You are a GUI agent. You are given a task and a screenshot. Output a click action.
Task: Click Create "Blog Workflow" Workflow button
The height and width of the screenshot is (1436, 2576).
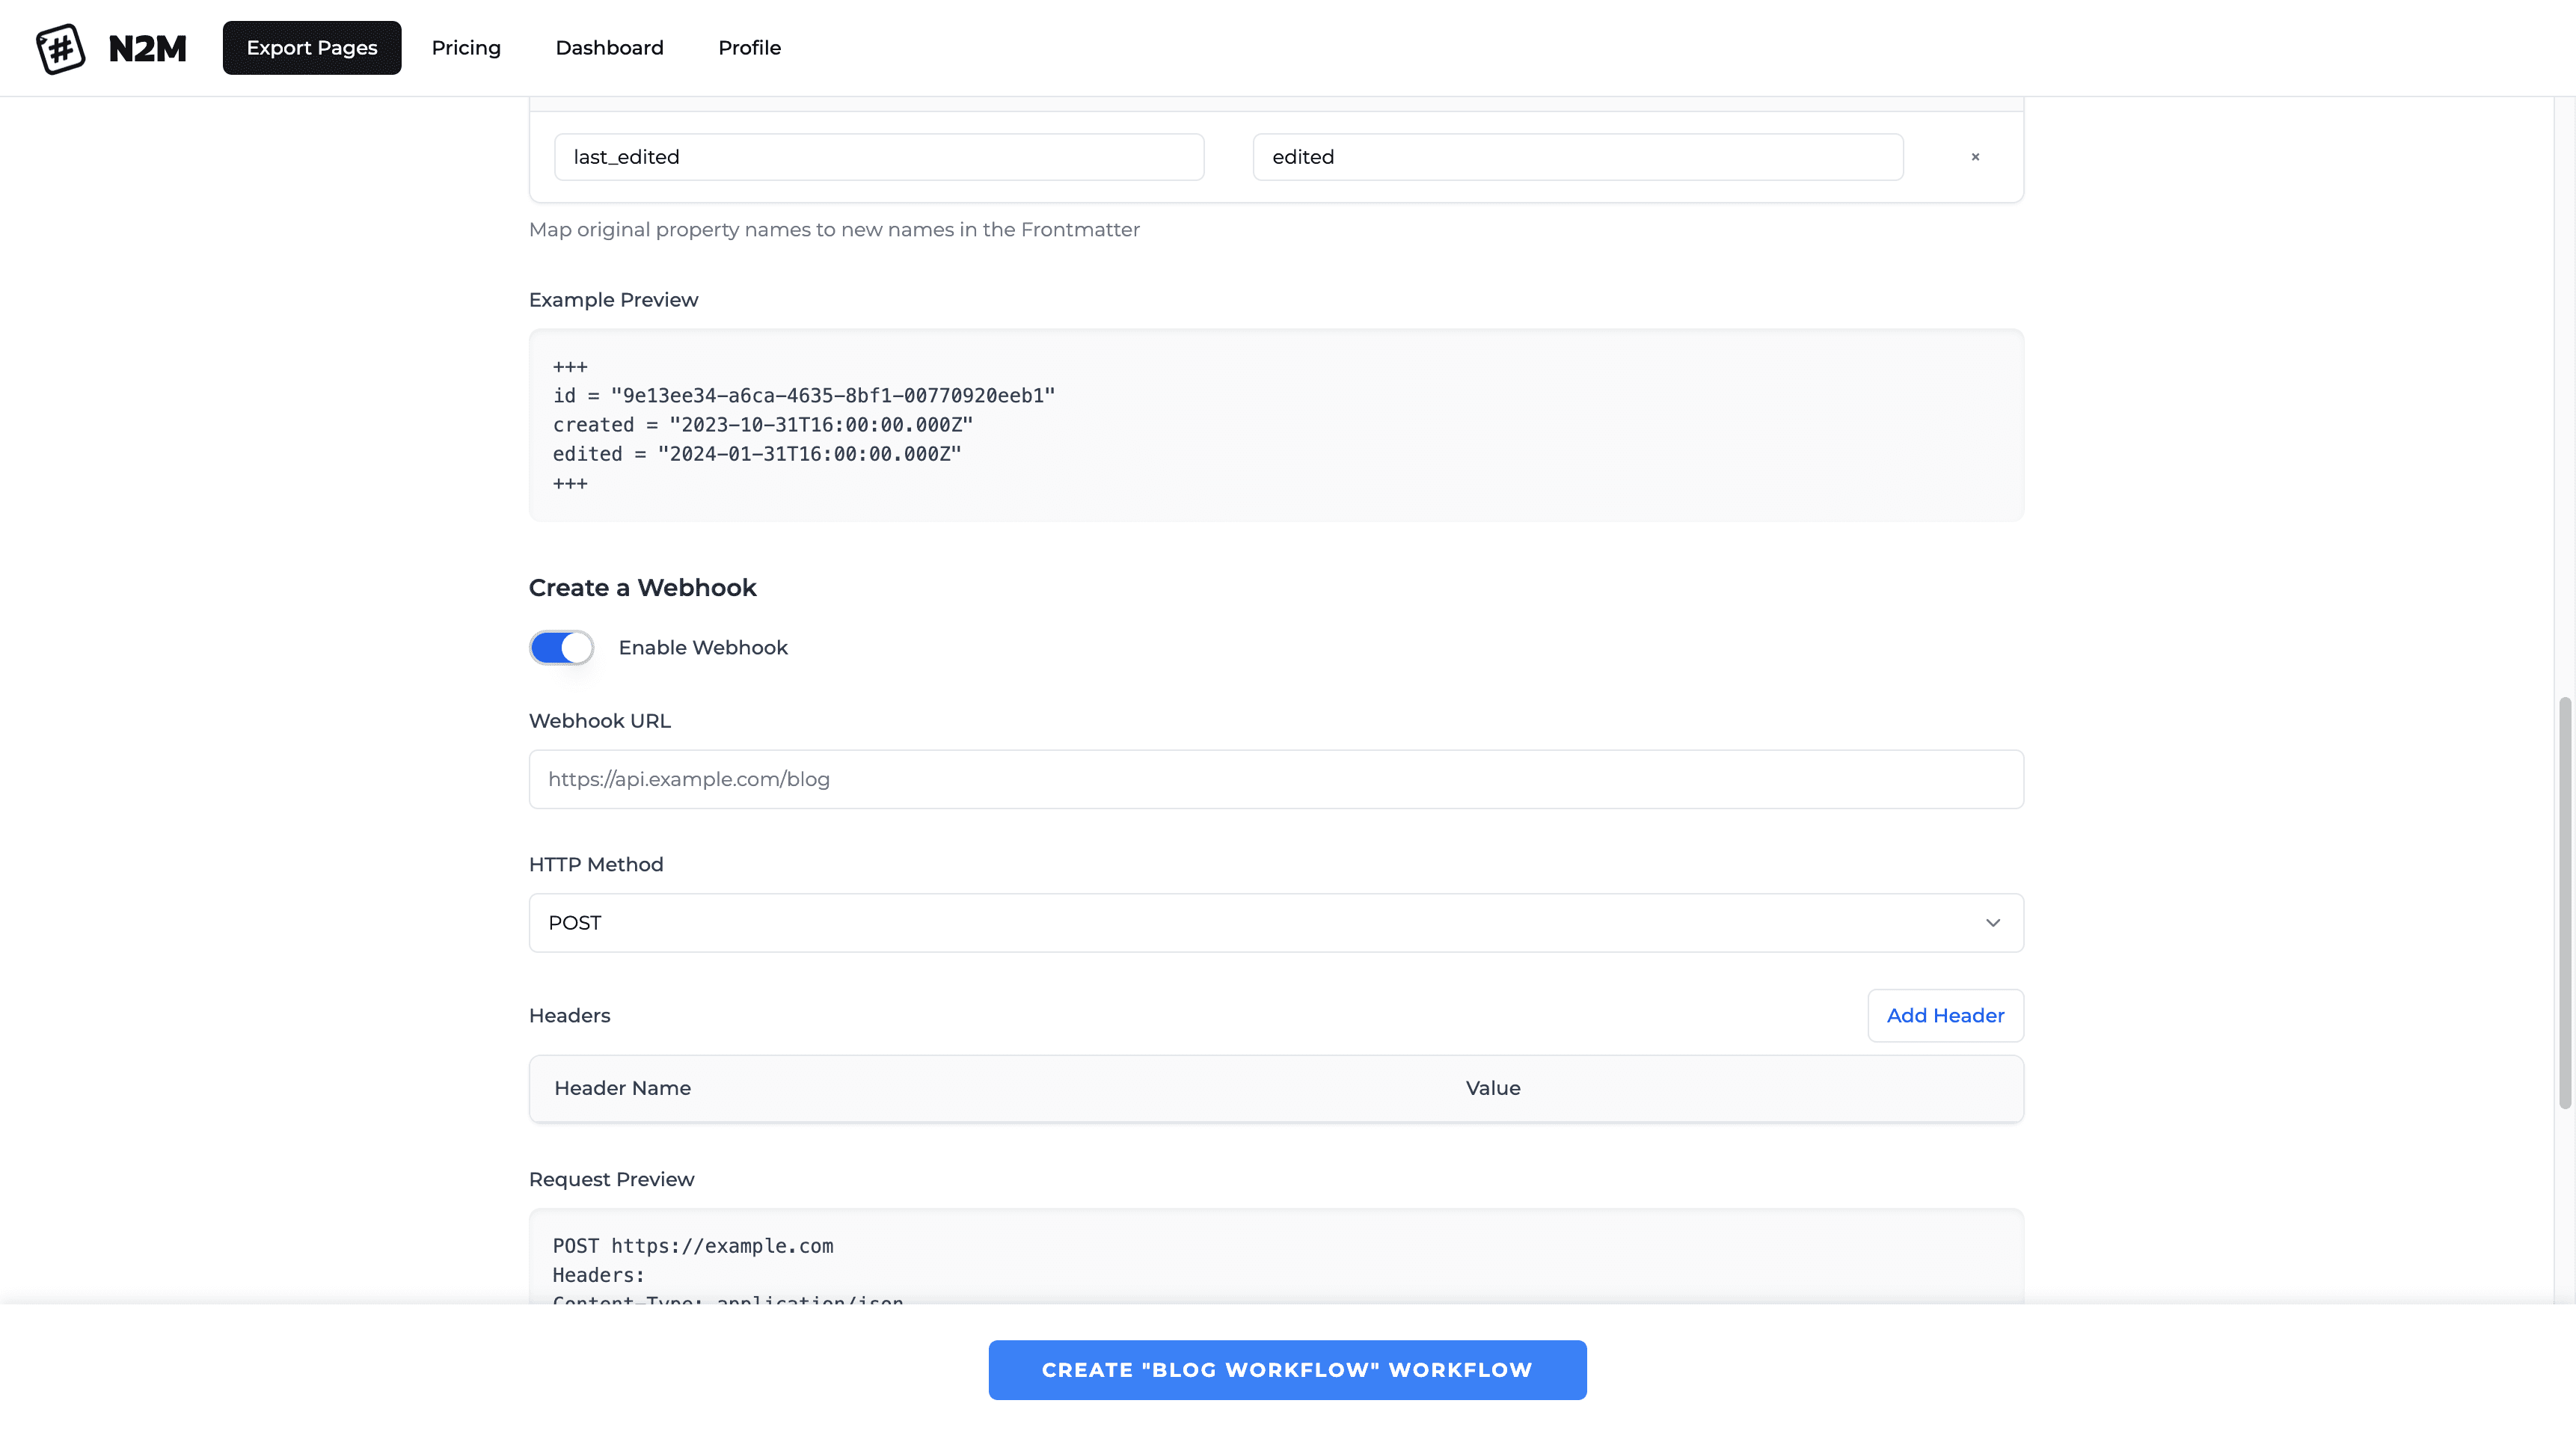(x=1286, y=1369)
